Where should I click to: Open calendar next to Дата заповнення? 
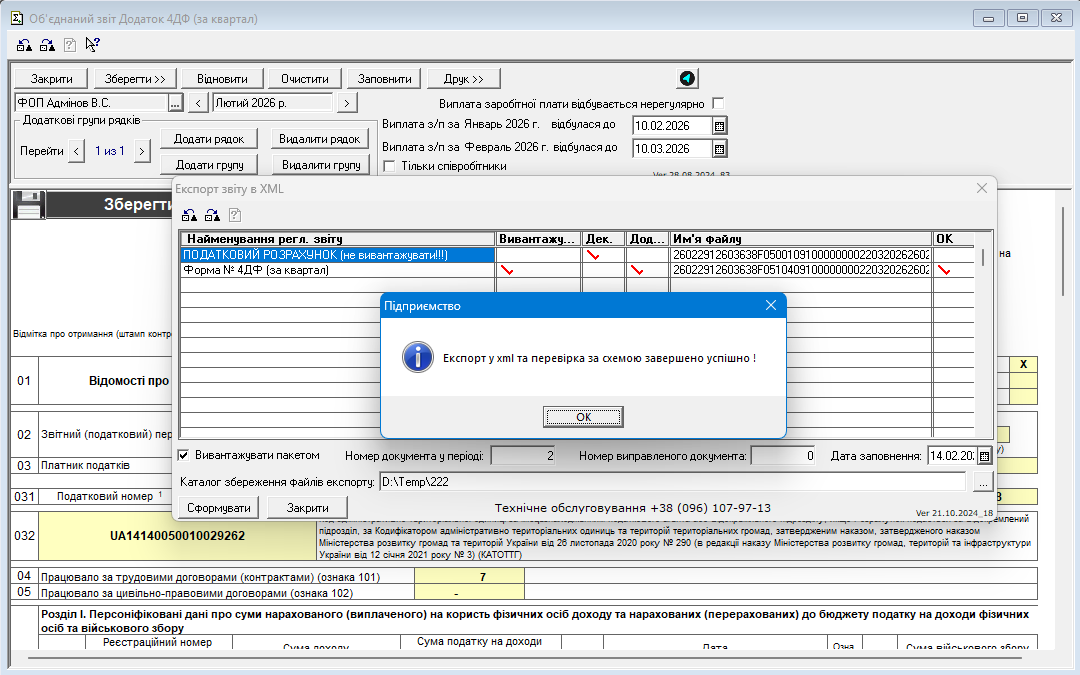984,456
